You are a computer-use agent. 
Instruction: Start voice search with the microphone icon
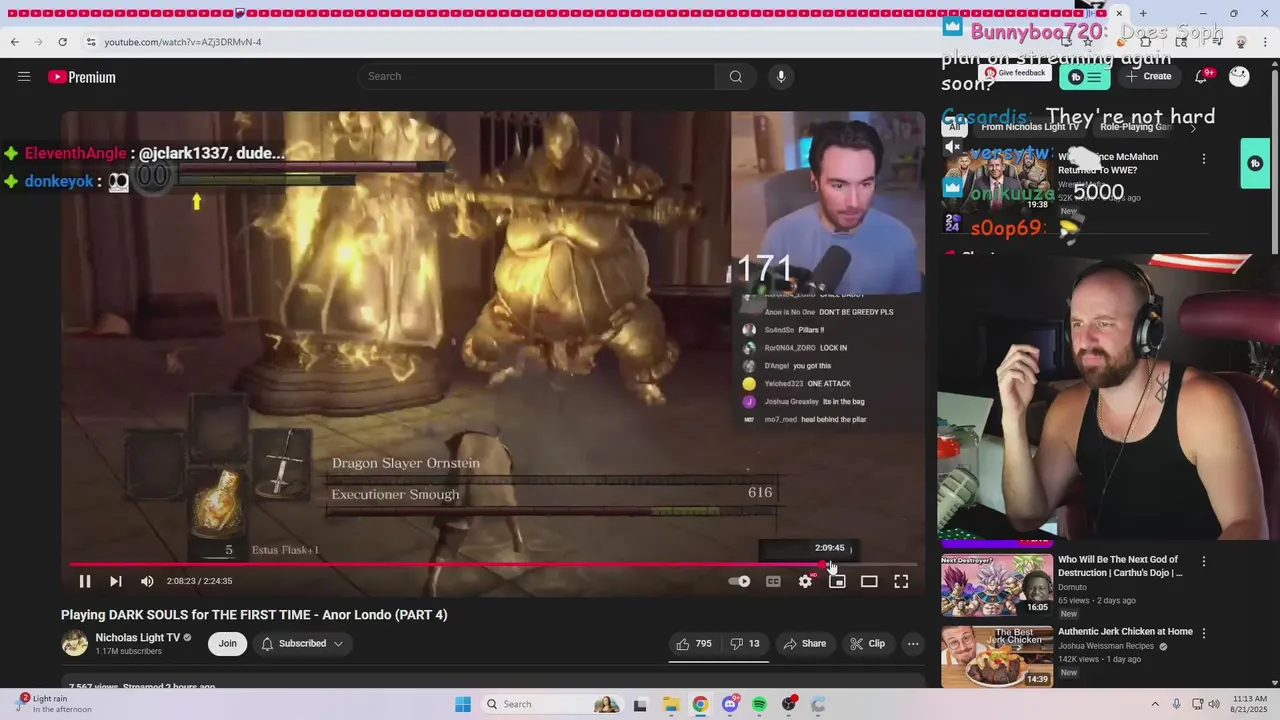pos(781,77)
